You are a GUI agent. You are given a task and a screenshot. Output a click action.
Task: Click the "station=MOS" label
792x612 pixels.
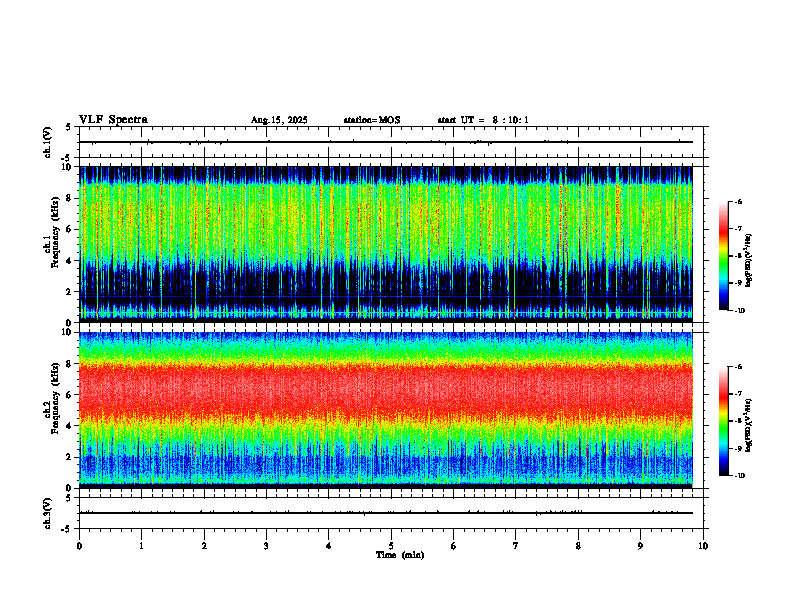(x=372, y=120)
